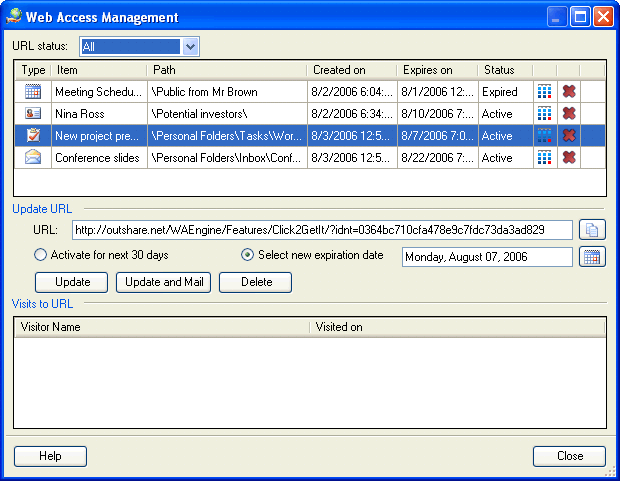The image size is (620, 481).
Task: Click the 8/2/2006 6:34 created date cell
Action: (x=352, y=114)
